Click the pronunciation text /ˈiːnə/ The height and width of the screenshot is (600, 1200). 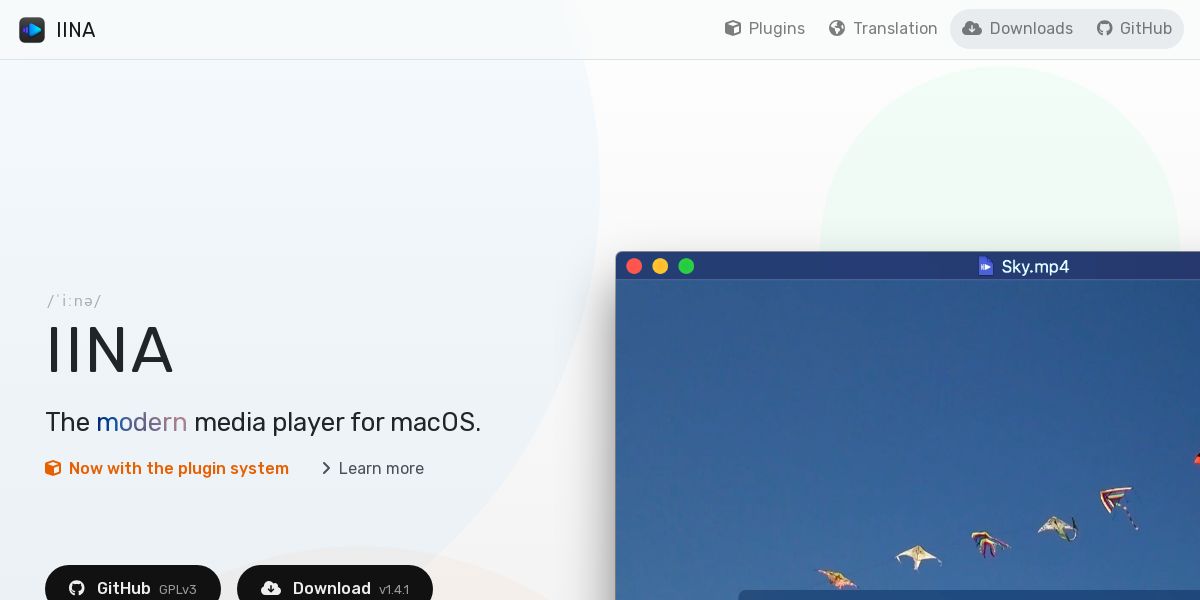coord(74,301)
